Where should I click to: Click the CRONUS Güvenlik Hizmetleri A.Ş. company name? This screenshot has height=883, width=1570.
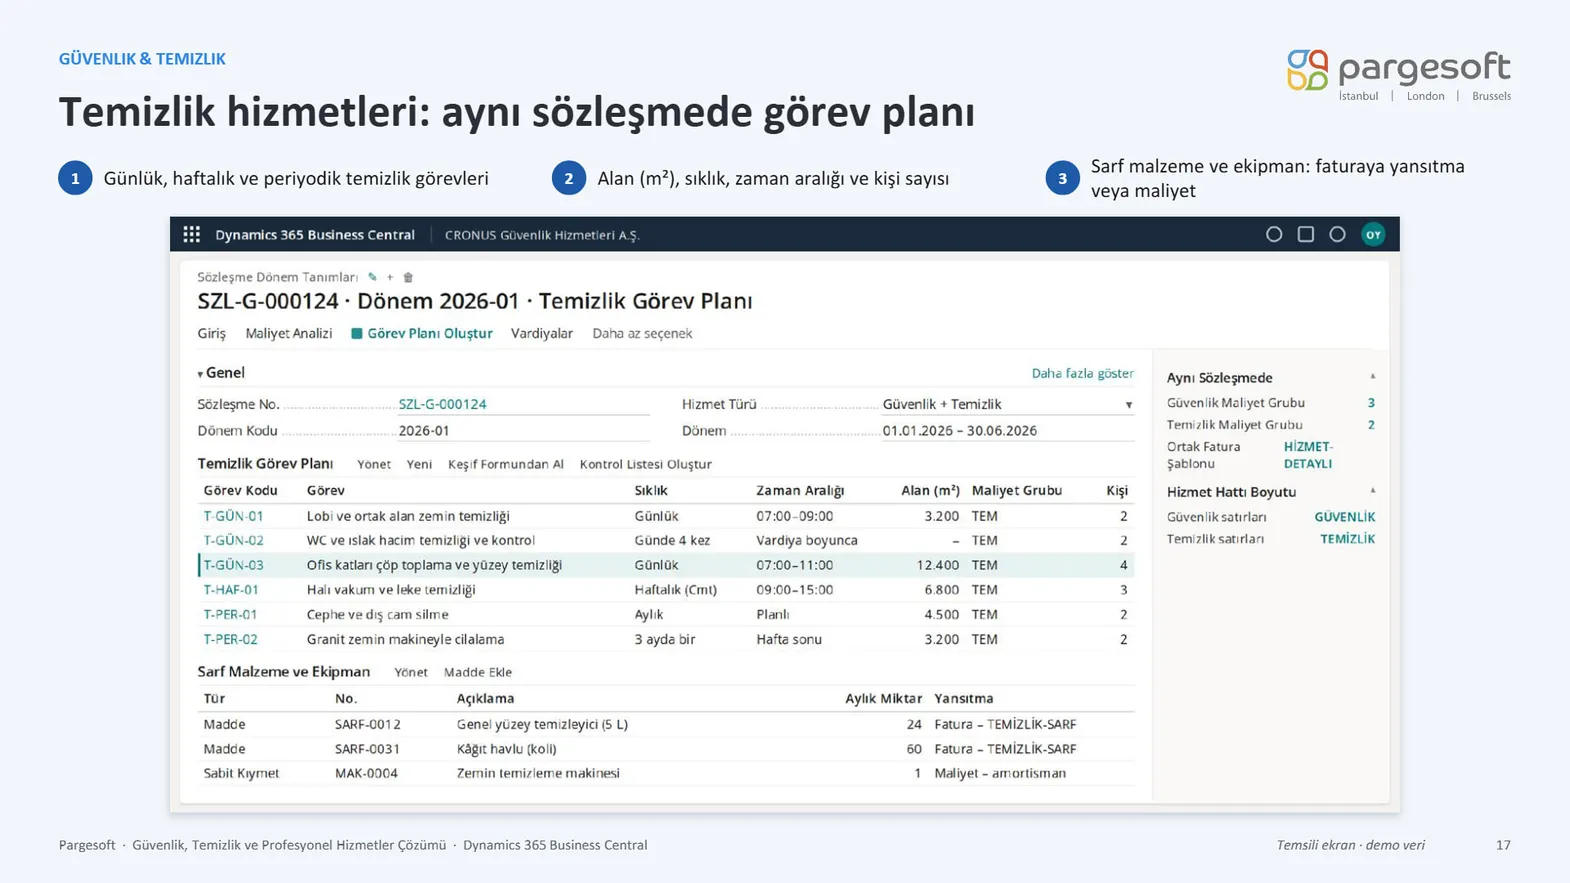542,235
